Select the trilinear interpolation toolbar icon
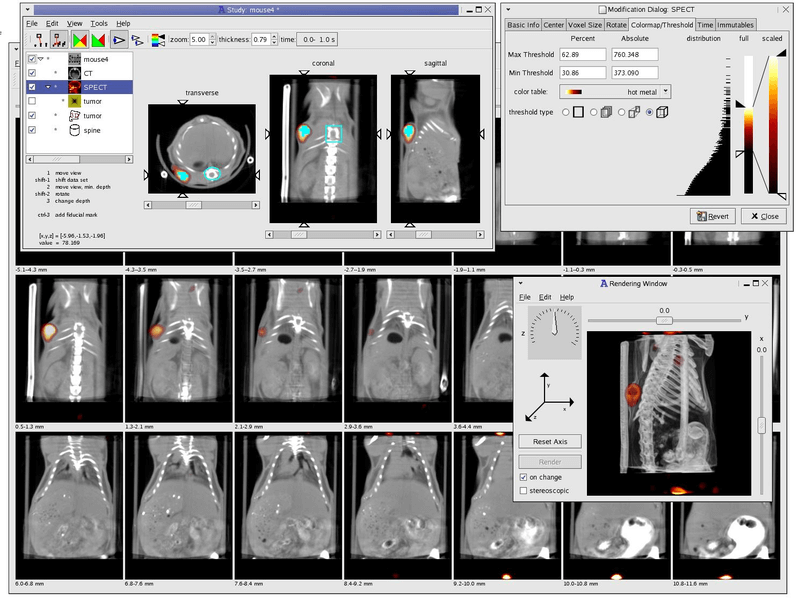Viewport: 798px width, 600px height. [x=59, y=40]
